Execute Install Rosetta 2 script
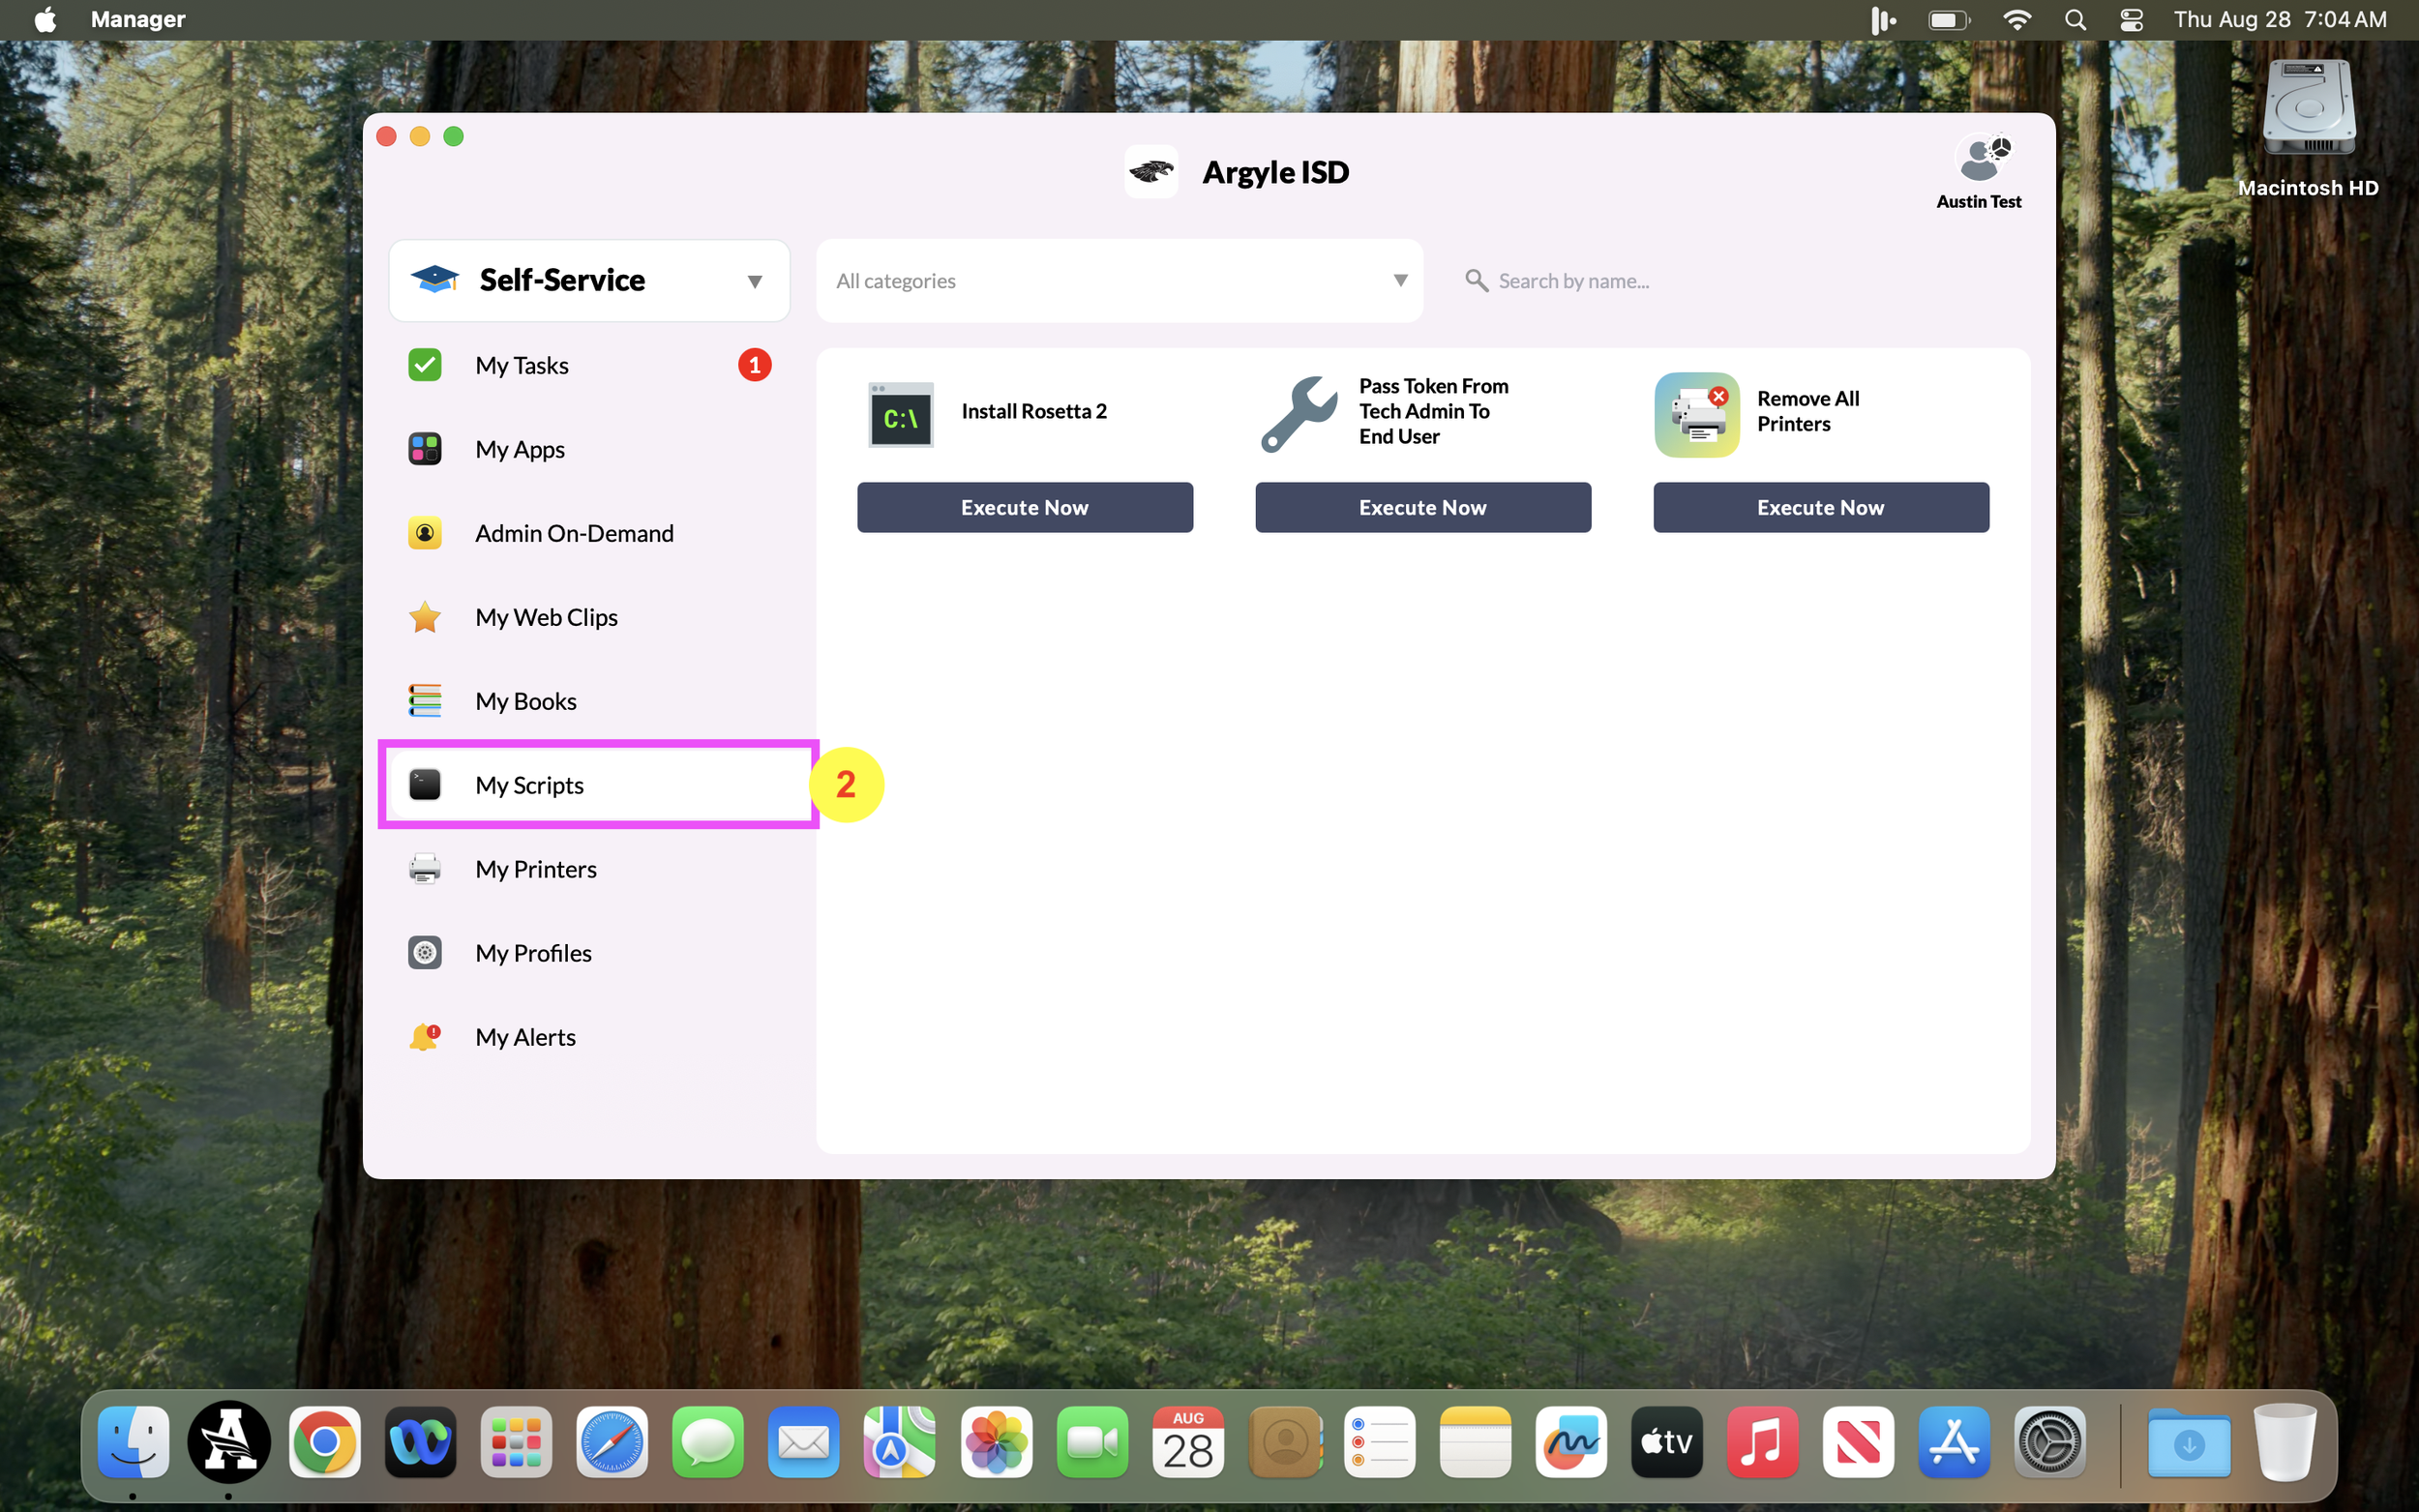Image resolution: width=2419 pixels, height=1512 pixels. click(x=1024, y=508)
